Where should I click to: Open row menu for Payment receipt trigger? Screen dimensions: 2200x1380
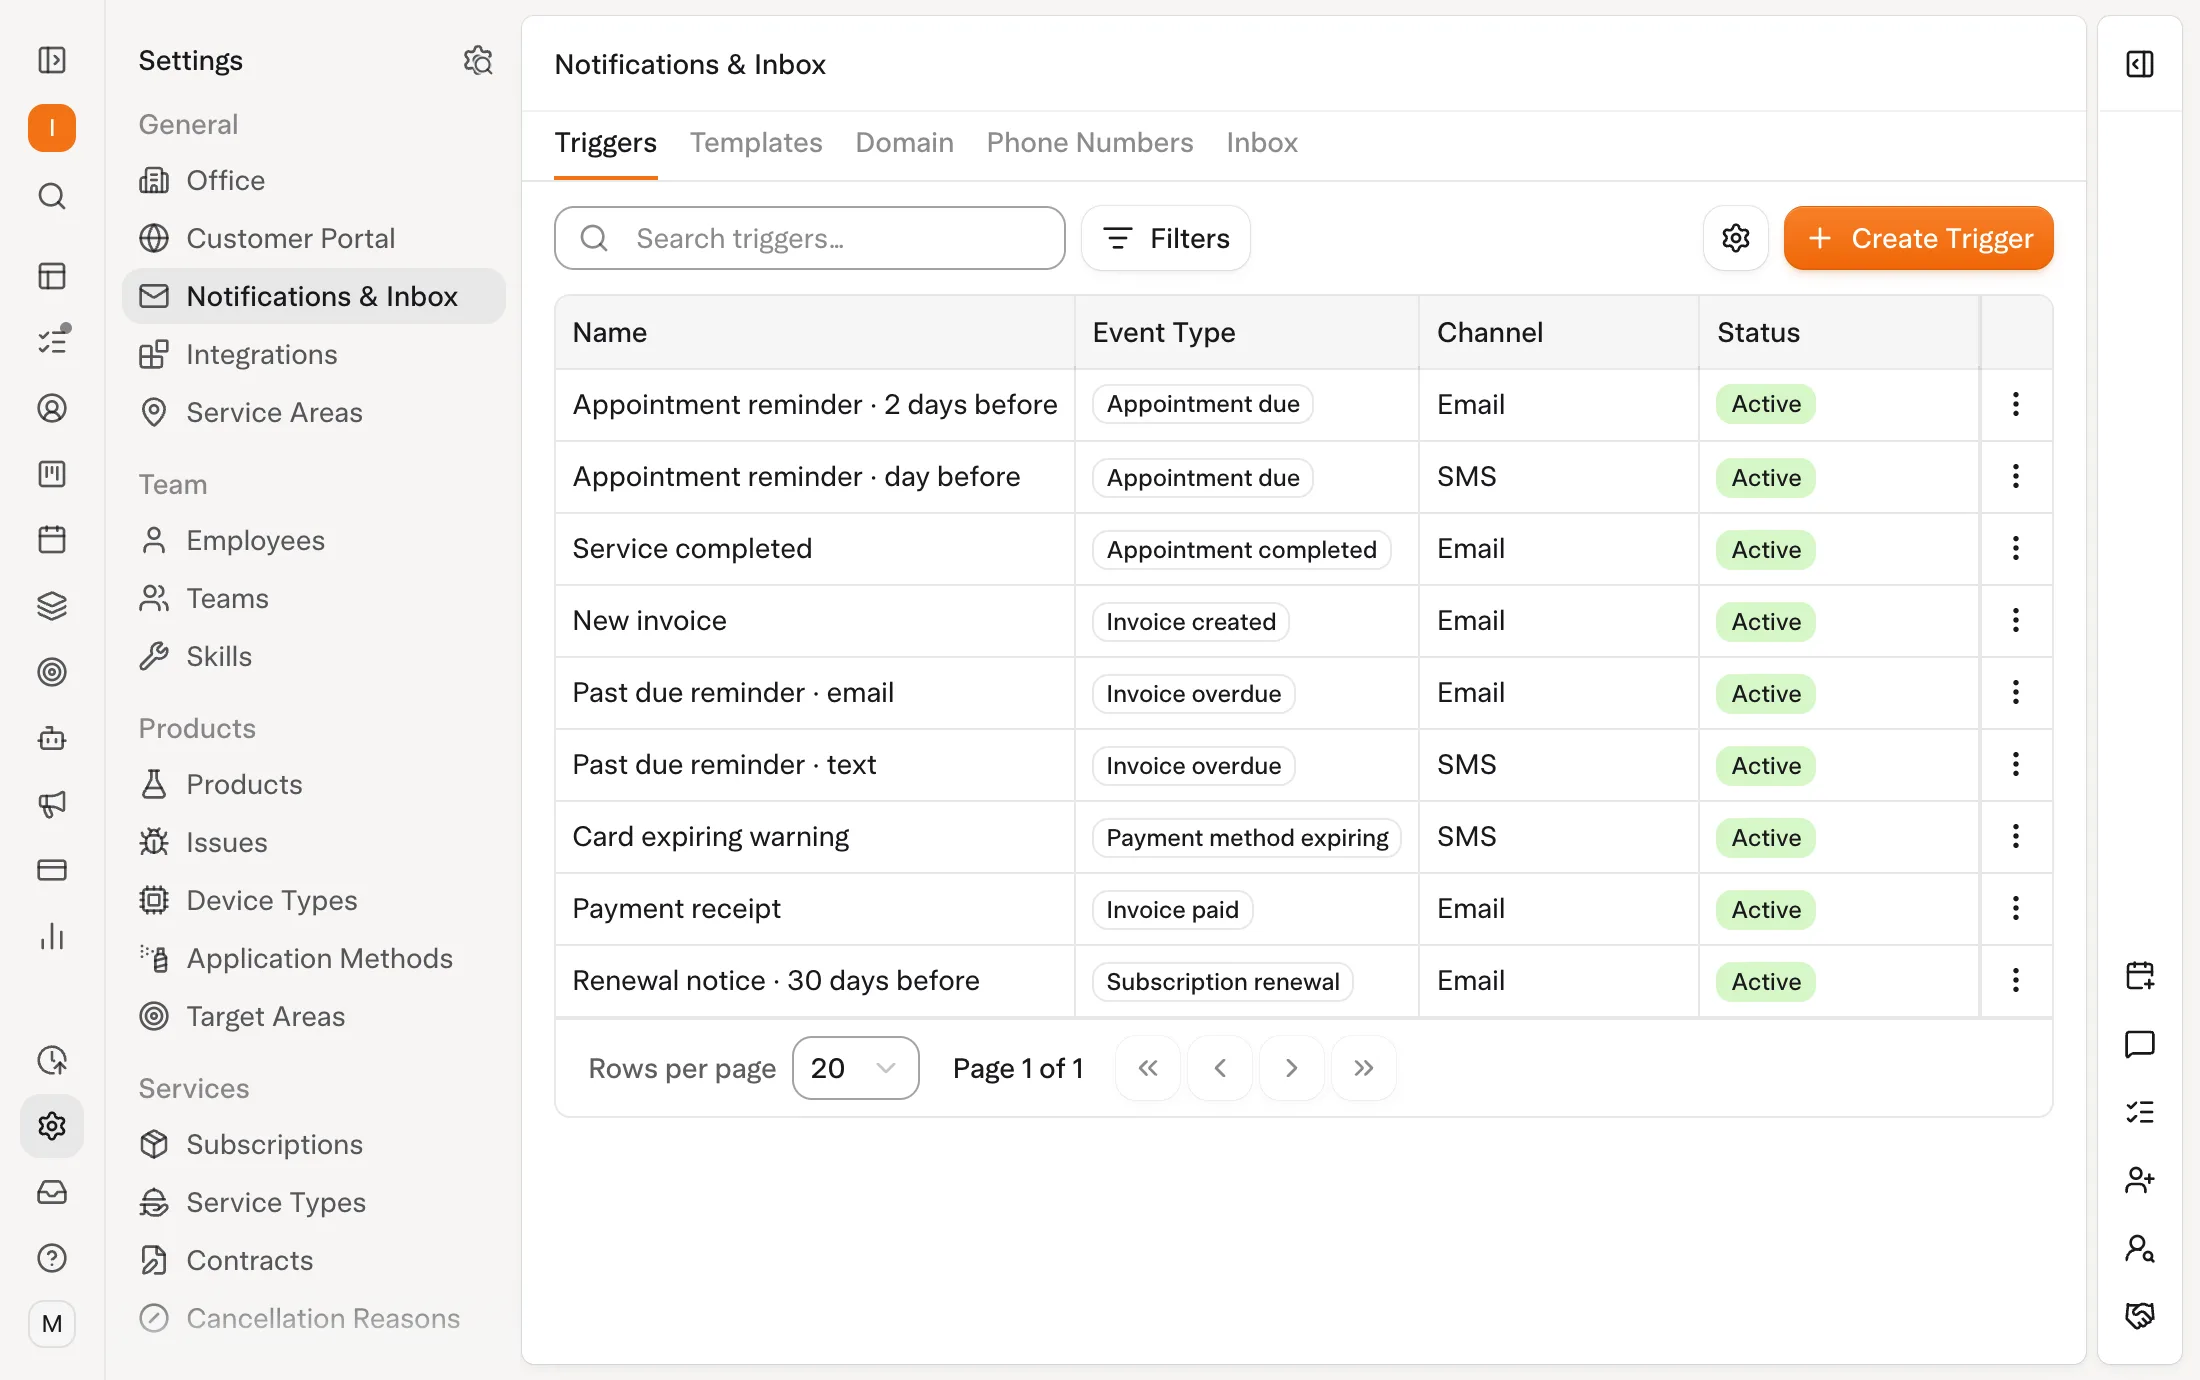click(2016, 908)
